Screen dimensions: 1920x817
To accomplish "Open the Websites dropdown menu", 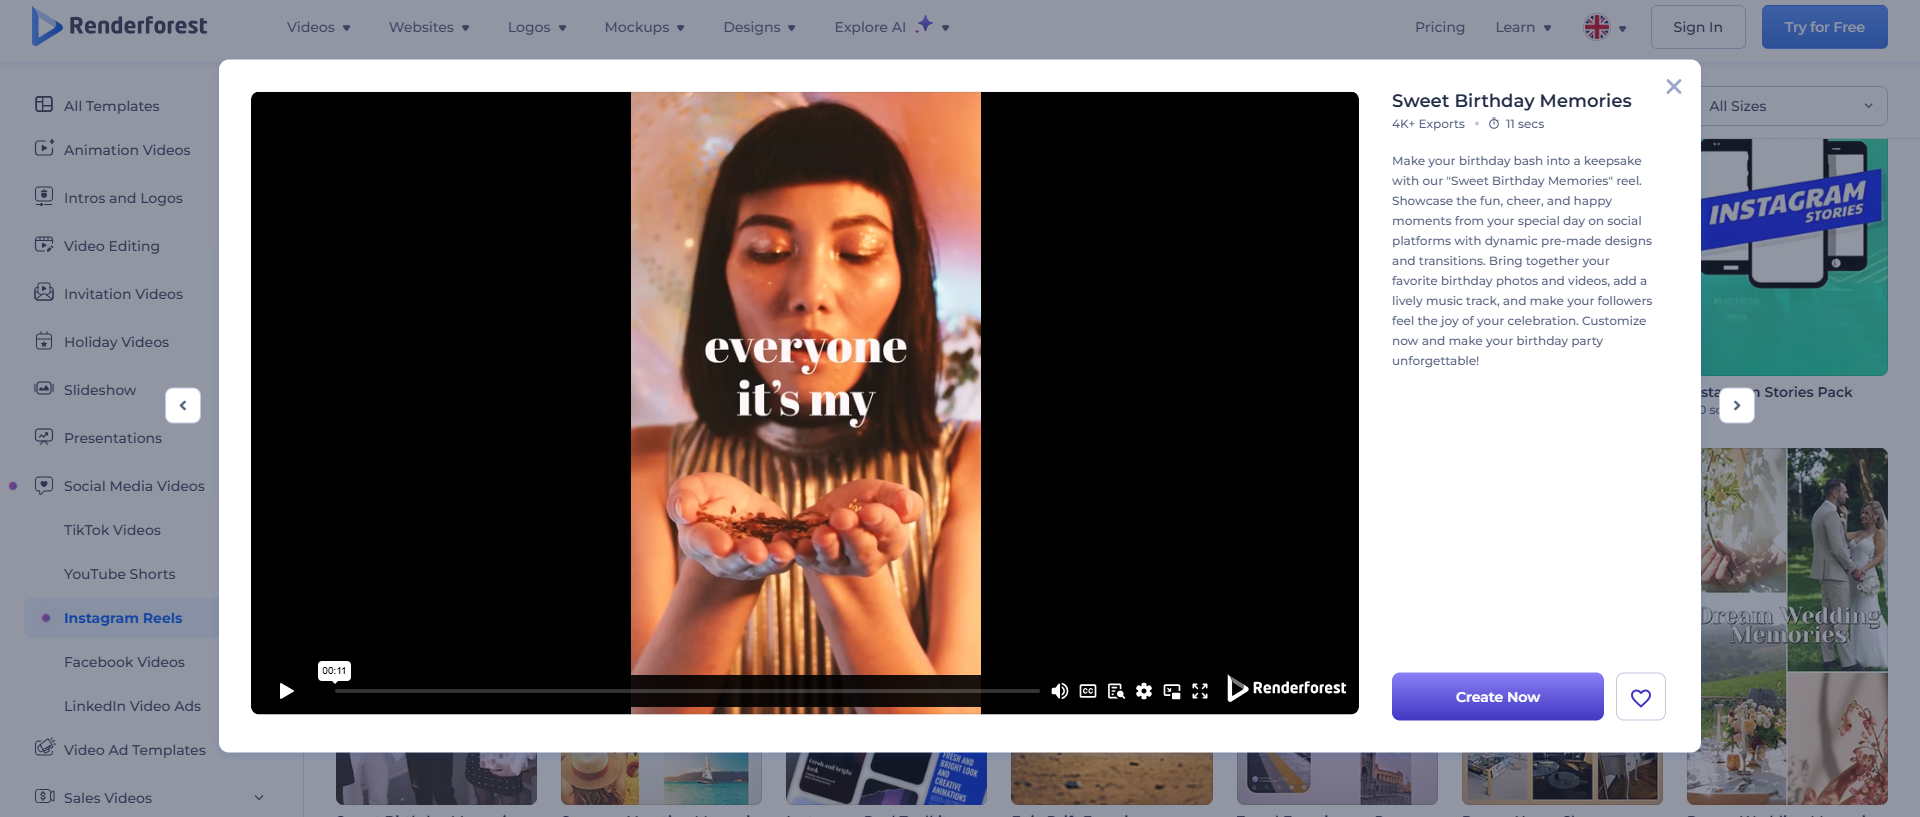I will (429, 27).
